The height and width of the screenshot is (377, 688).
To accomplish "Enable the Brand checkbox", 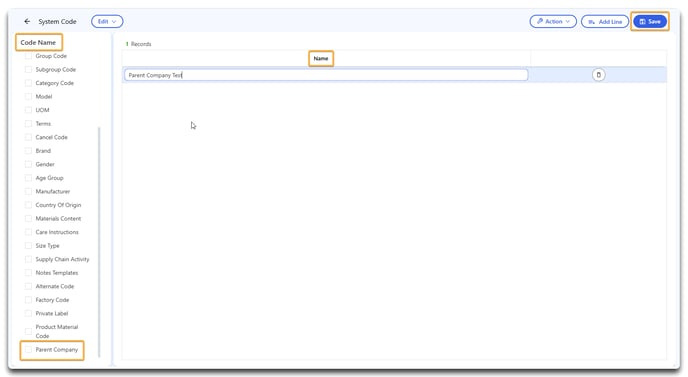I will click(29, 151).
